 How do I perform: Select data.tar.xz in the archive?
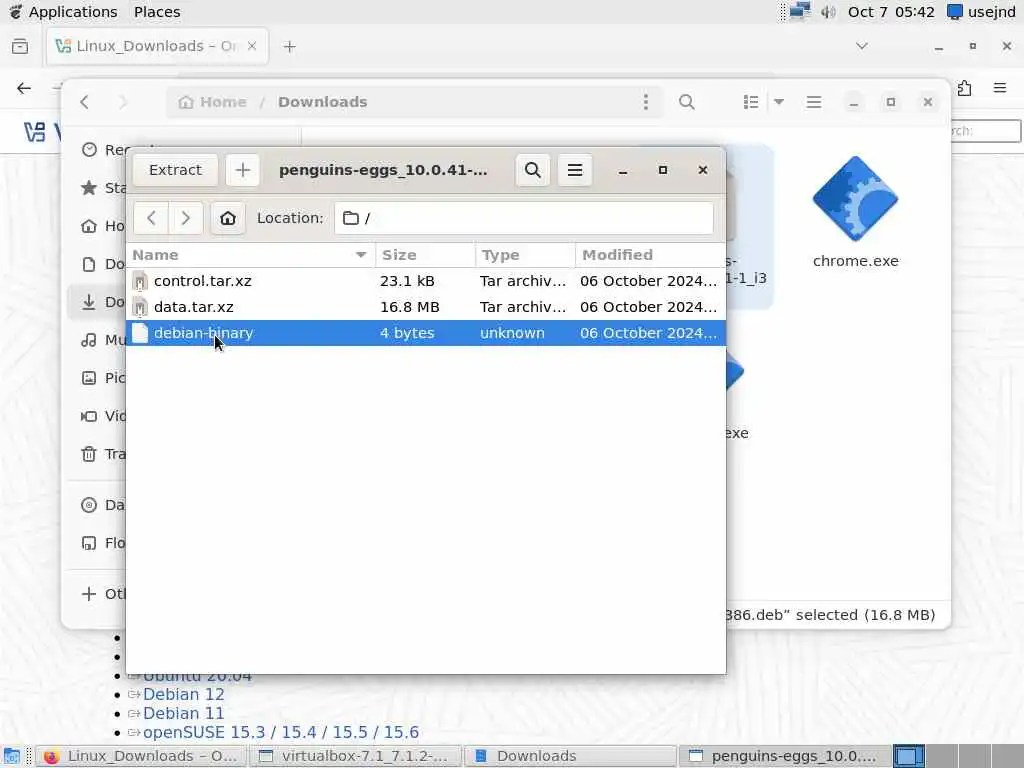tap(426, 307)
